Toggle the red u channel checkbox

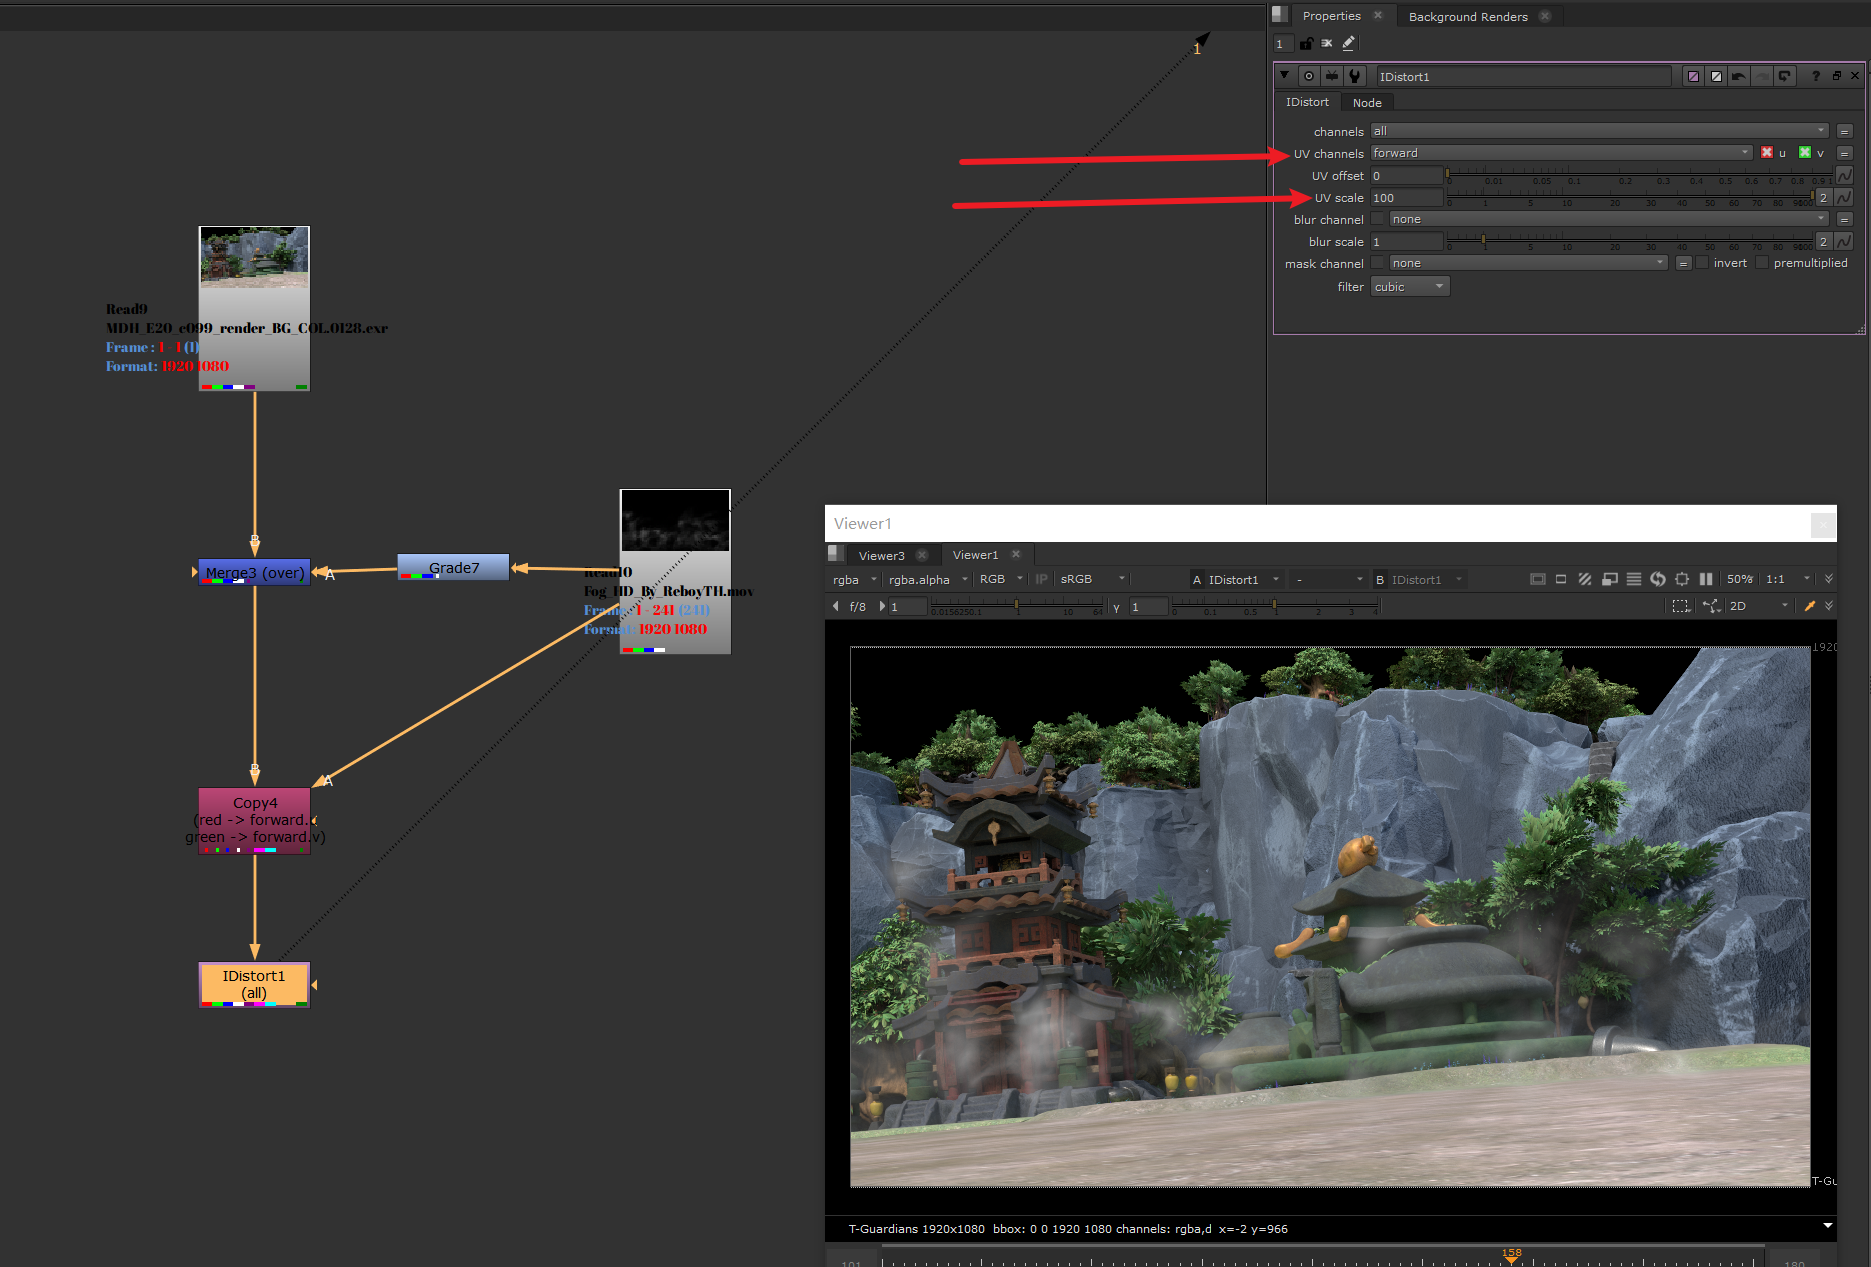pos(1767,153)
